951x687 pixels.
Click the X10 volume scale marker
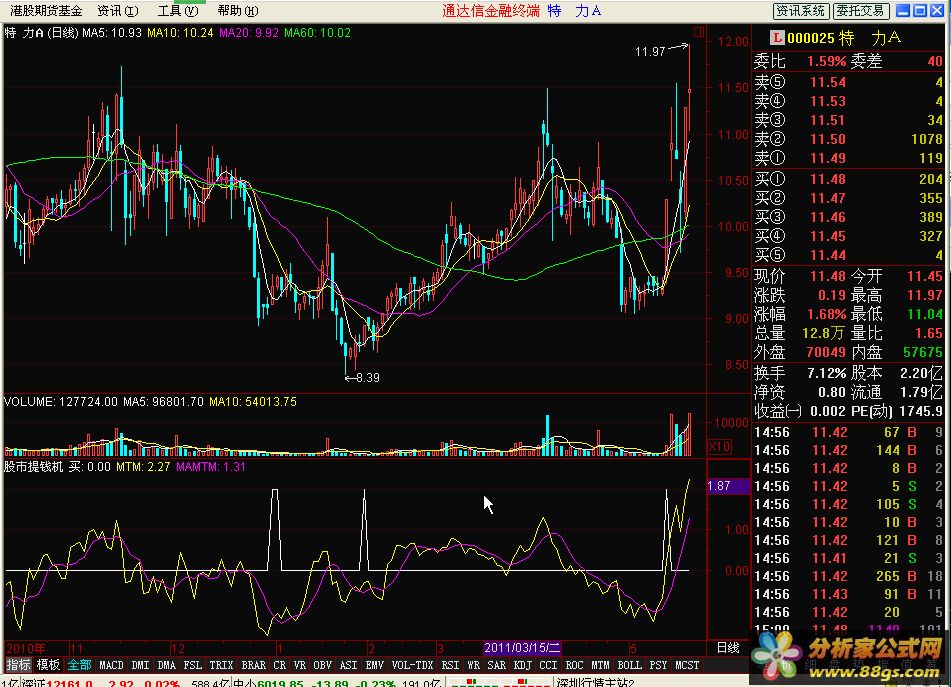pyautogui.click(x=719, y=447)
